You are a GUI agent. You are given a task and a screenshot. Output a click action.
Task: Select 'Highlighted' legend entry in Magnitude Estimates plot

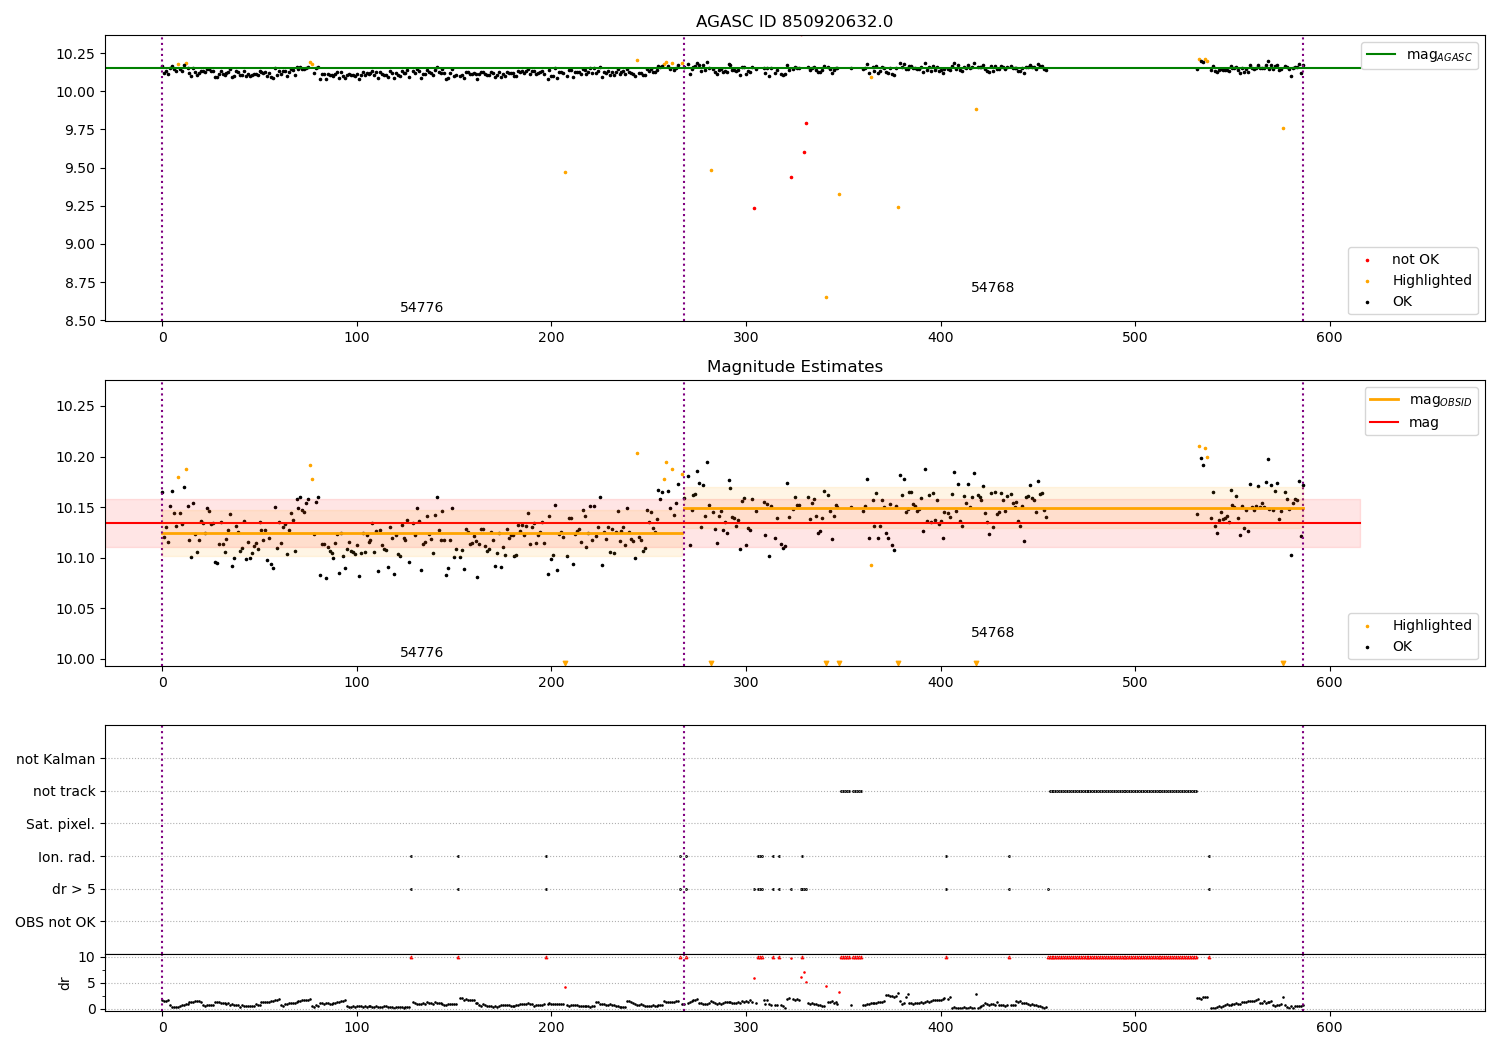coord(1418,626)
